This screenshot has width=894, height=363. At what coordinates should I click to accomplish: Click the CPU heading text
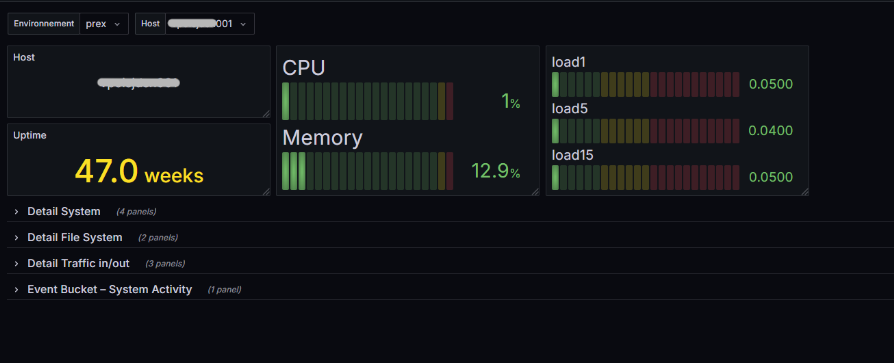click(304, 68)
